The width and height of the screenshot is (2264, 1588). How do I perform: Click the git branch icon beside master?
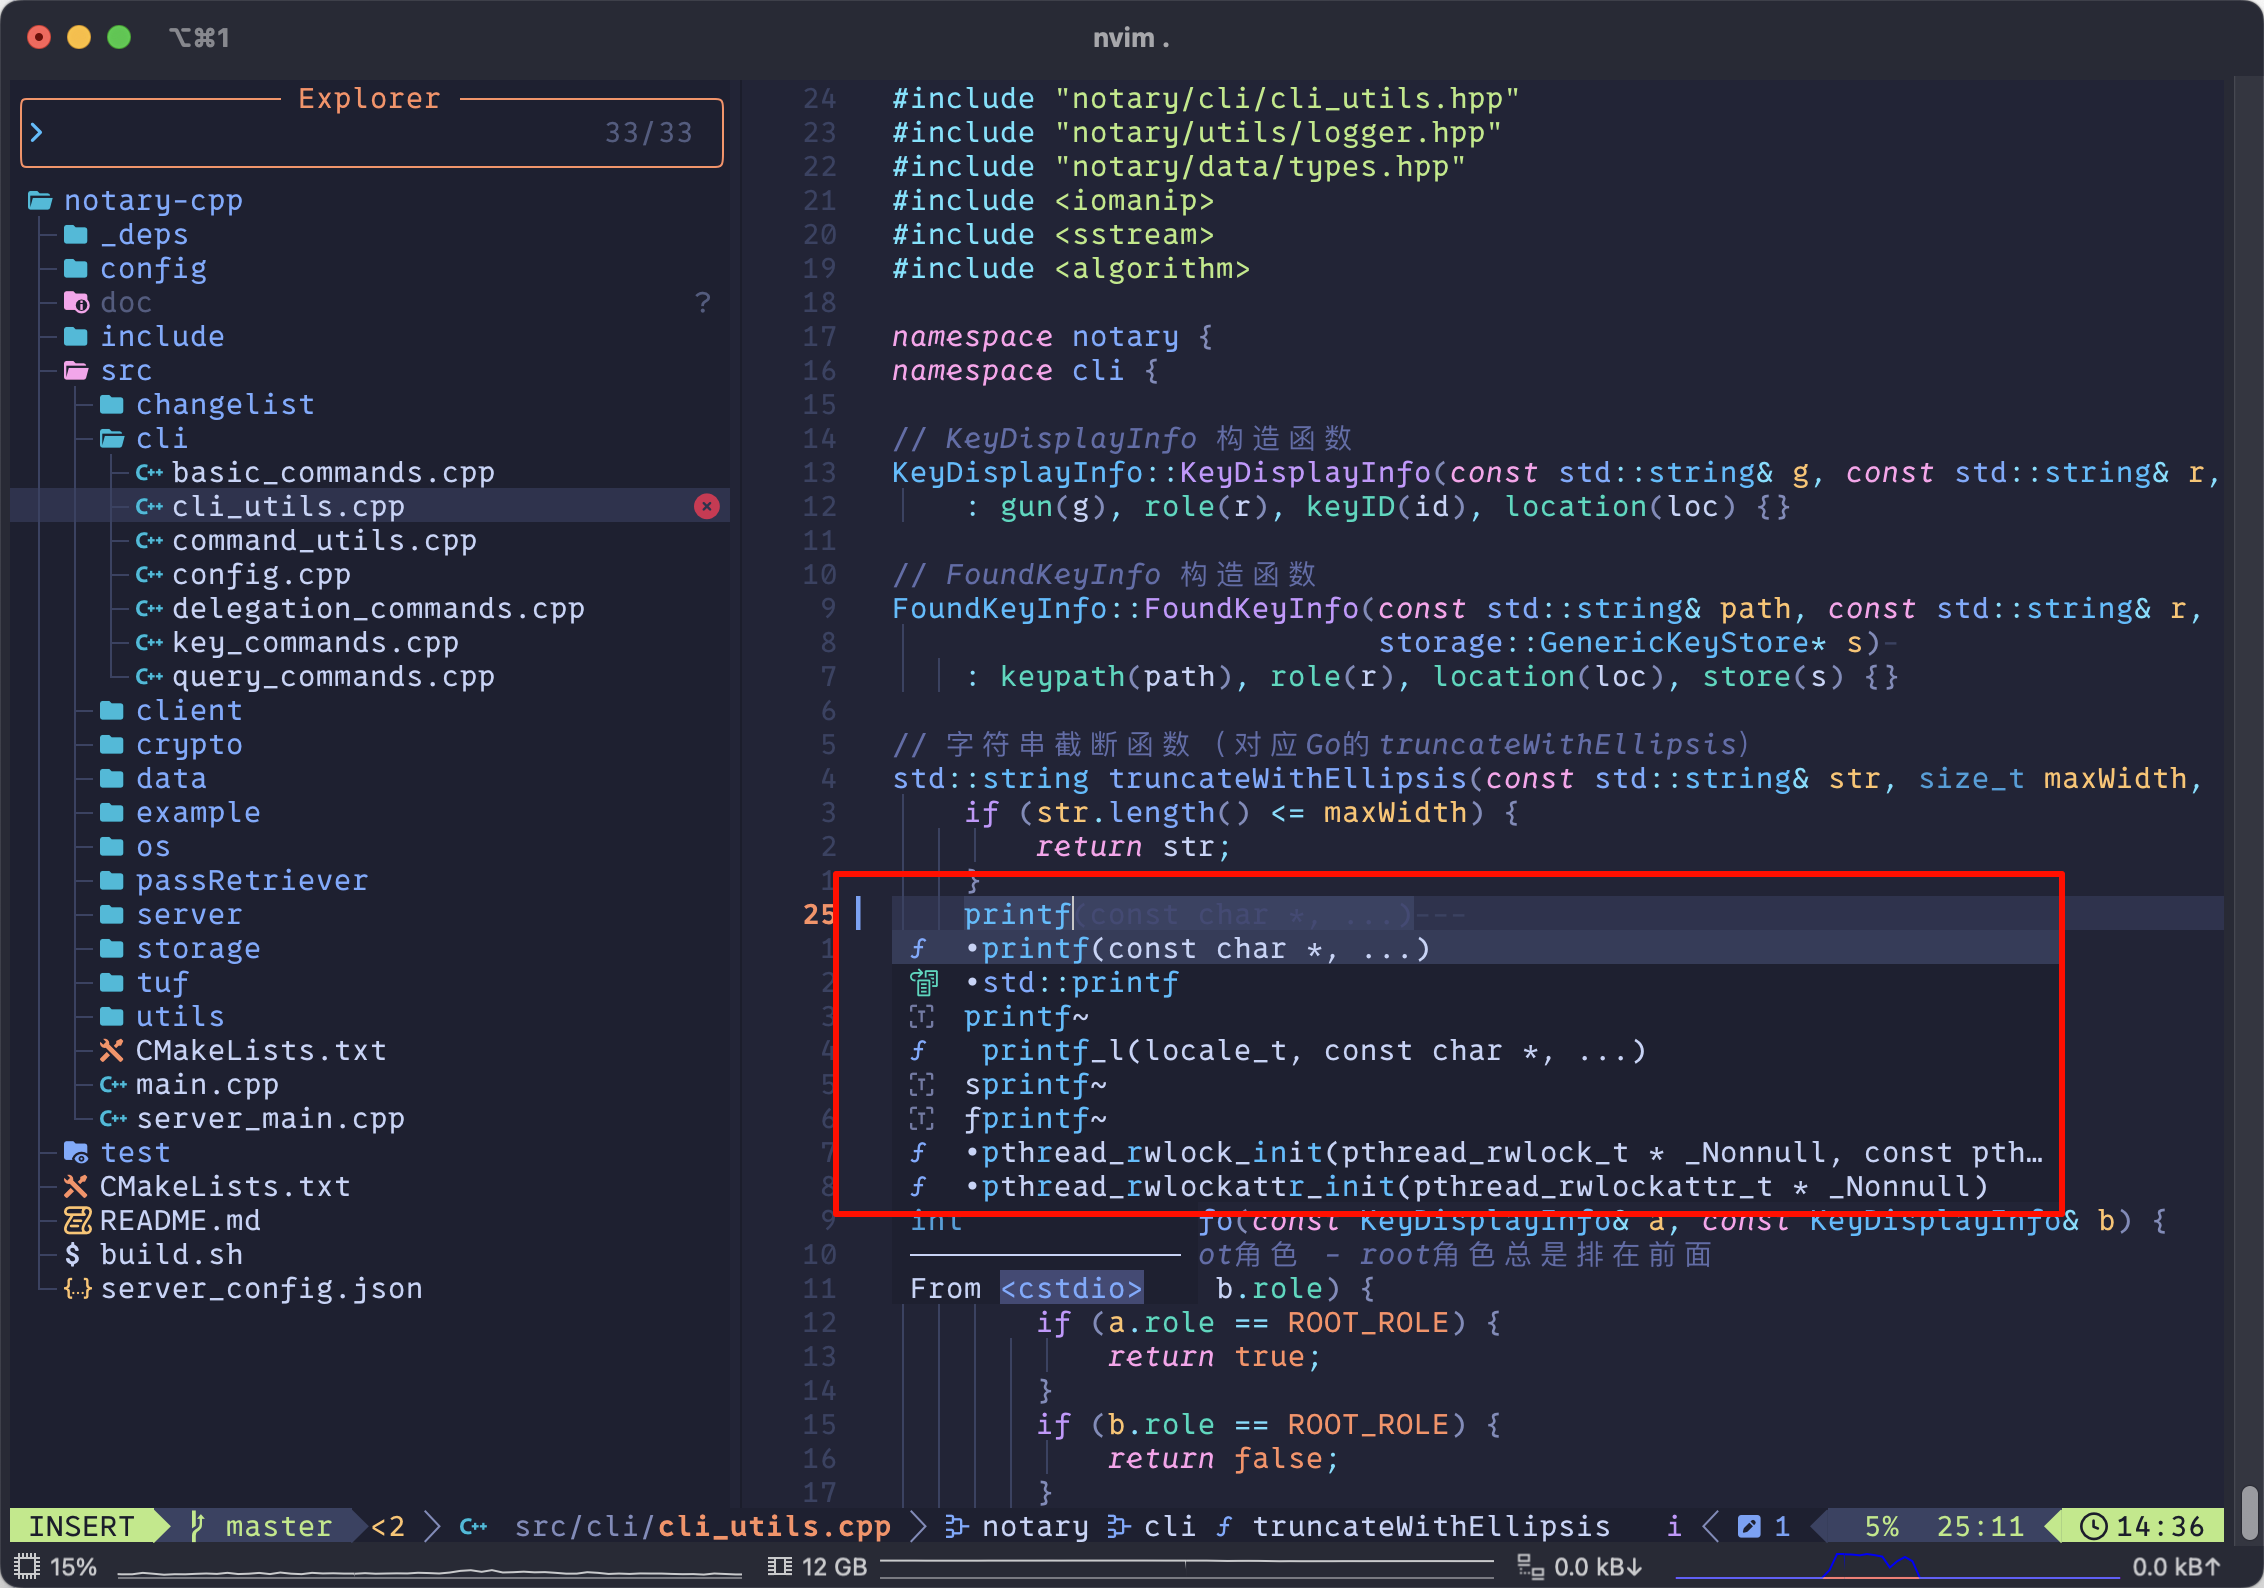click(197, 1526)
